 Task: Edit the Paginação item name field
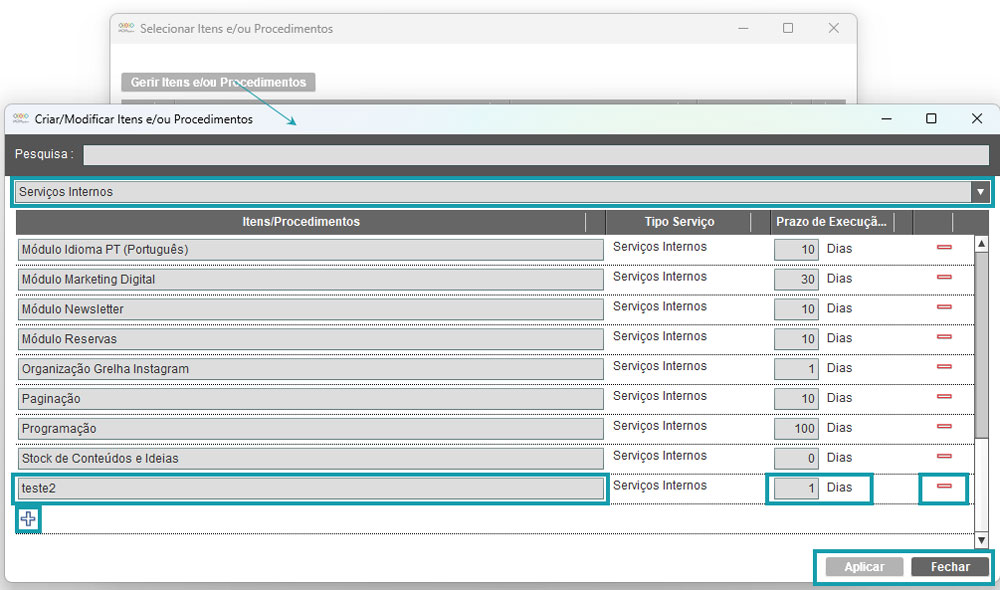tap(311, 399)
